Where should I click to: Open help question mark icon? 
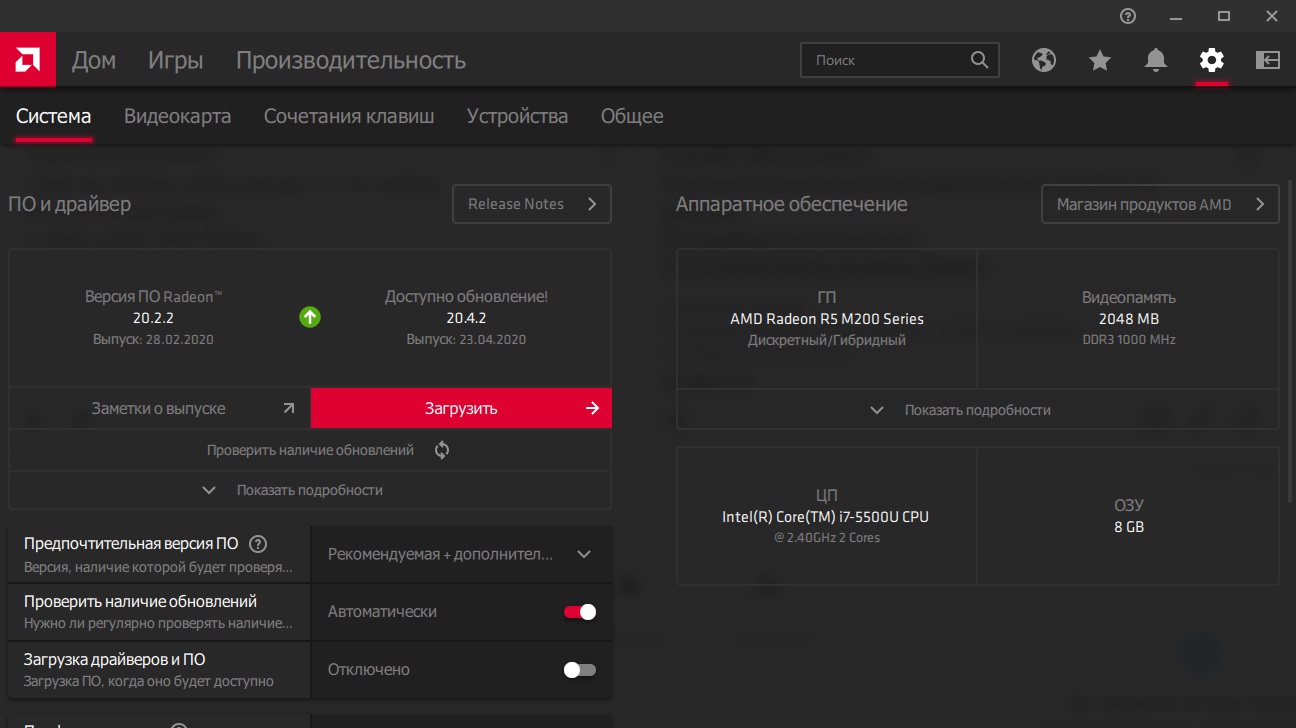tap(1128, 16)
